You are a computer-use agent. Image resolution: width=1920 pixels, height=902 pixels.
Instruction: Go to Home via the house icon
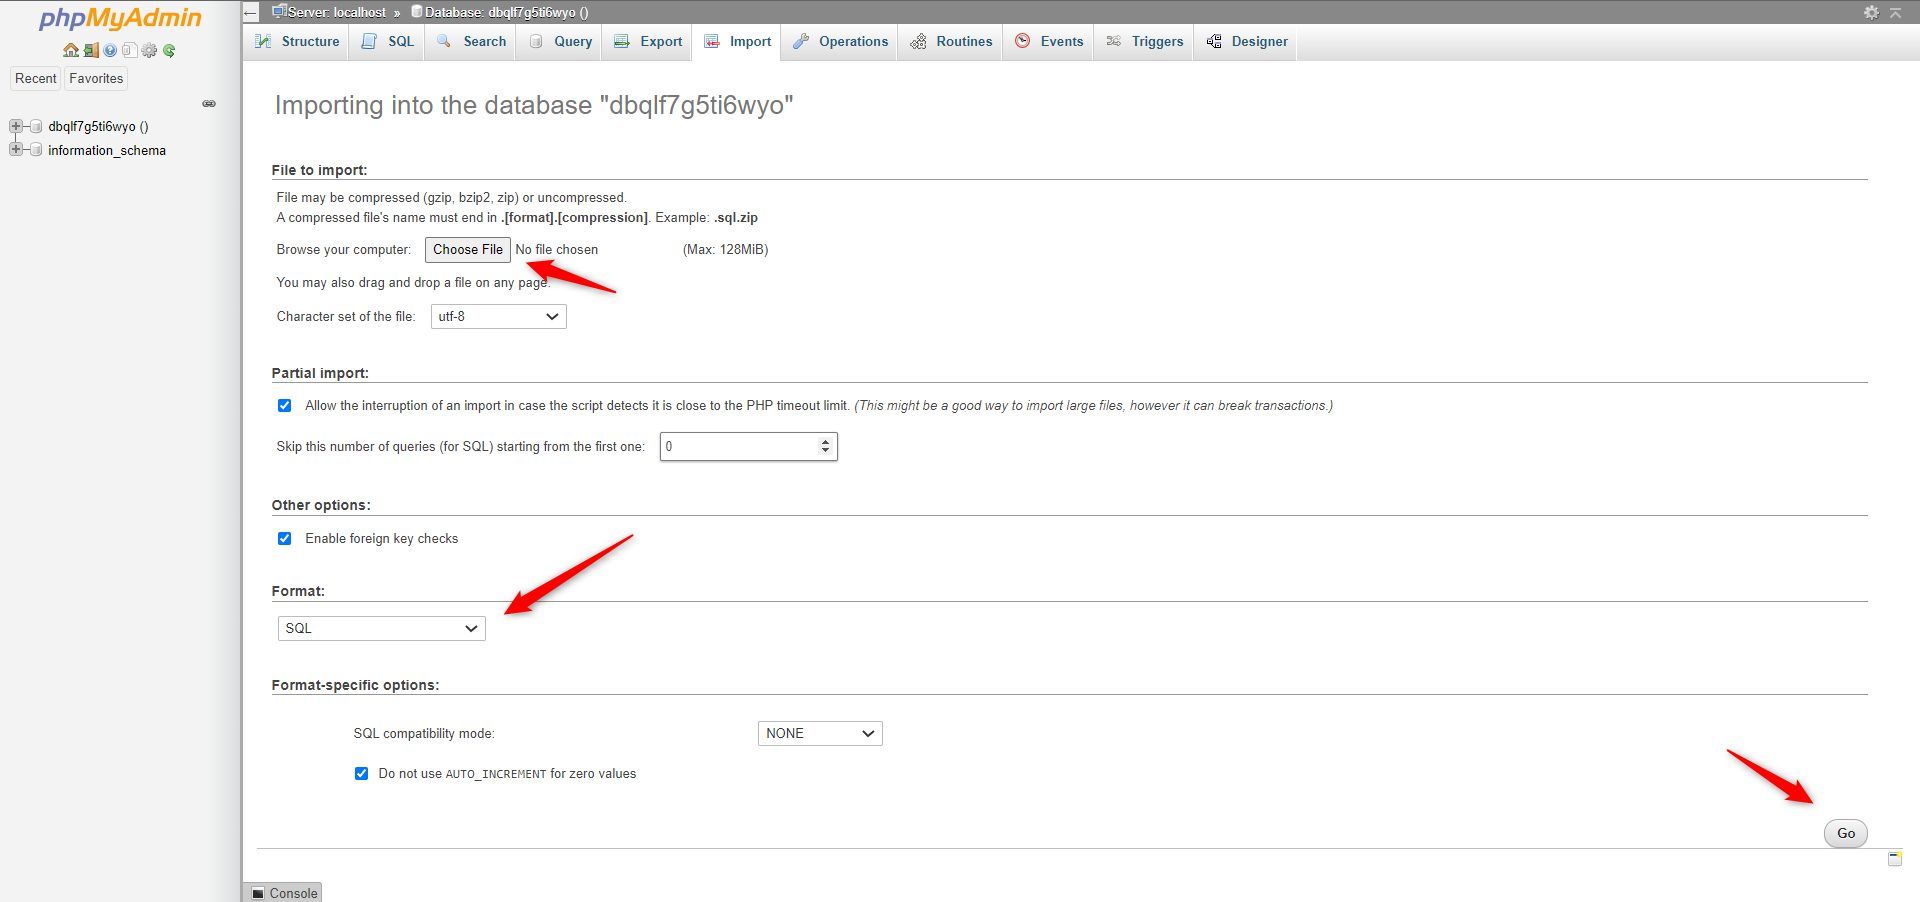(x=70, y=50)
